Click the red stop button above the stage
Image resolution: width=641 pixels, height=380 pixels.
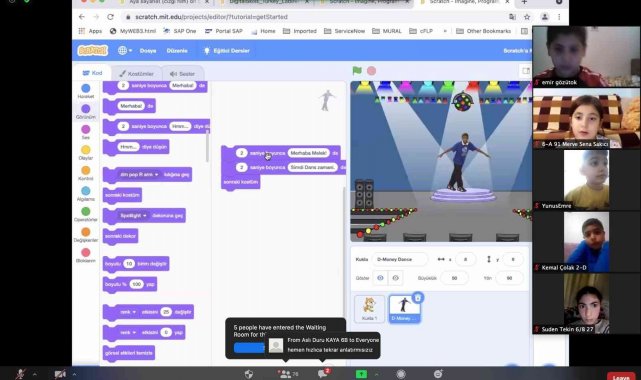(371, 71)
